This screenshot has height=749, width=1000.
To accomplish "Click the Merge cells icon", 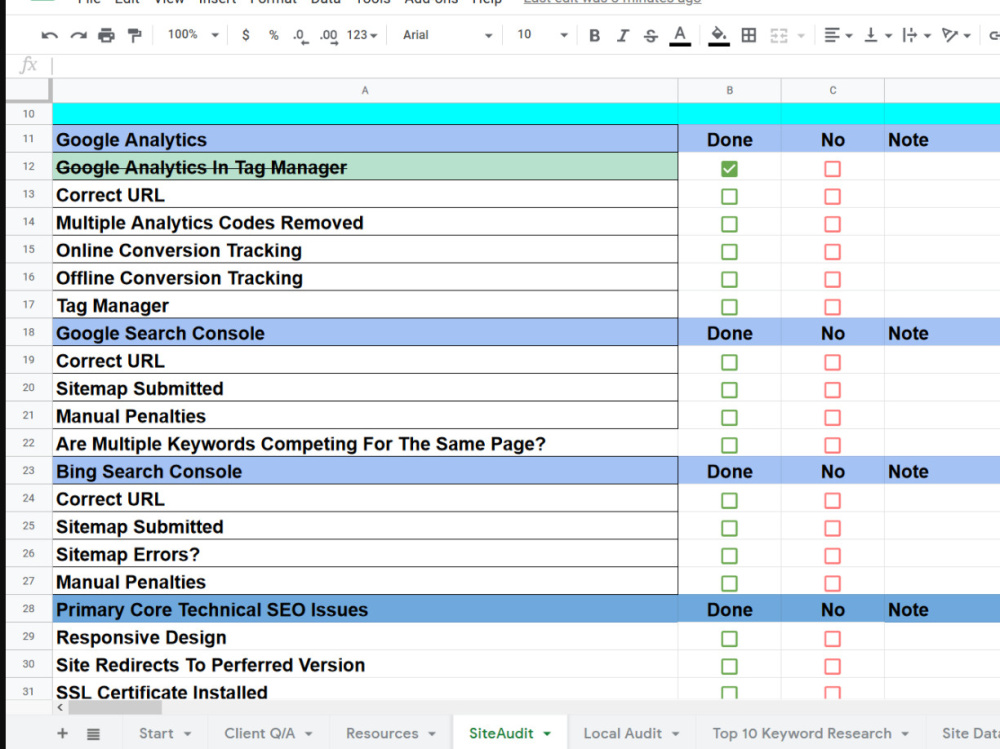I will [779, 35].
